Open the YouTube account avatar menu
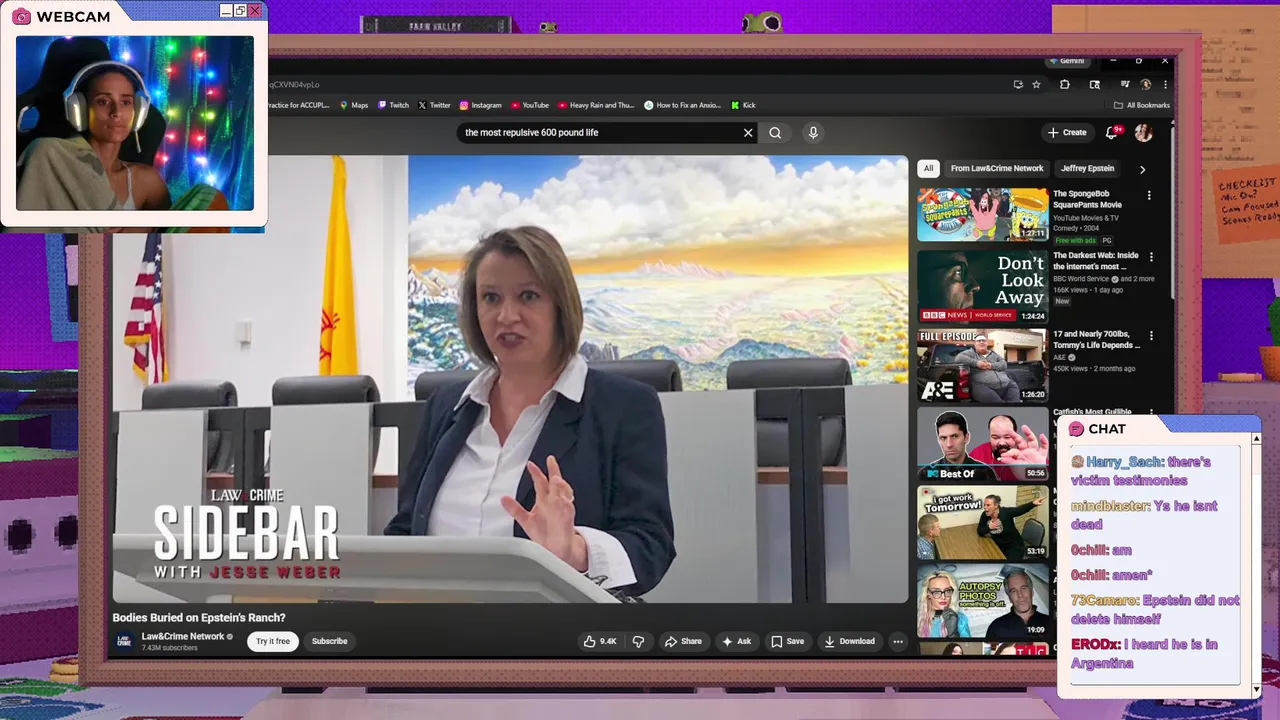The height and width of the screenshot is (720, 1280). (x=1143, y=132)
